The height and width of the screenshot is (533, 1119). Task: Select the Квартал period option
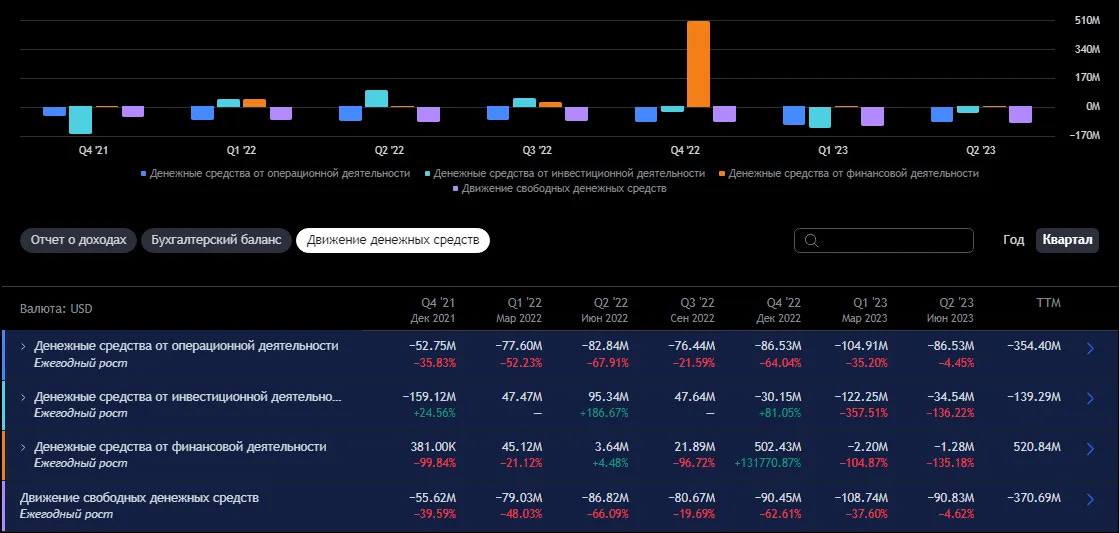1067,240
